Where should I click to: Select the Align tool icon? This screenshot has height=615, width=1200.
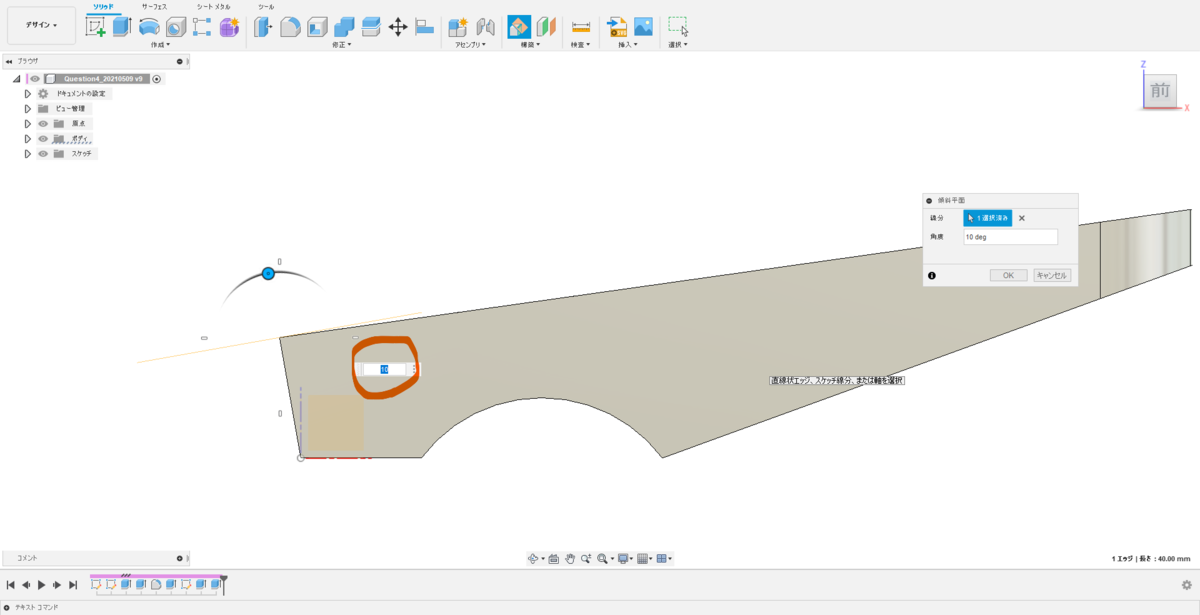pyautogui.click(x=424, y=27)
